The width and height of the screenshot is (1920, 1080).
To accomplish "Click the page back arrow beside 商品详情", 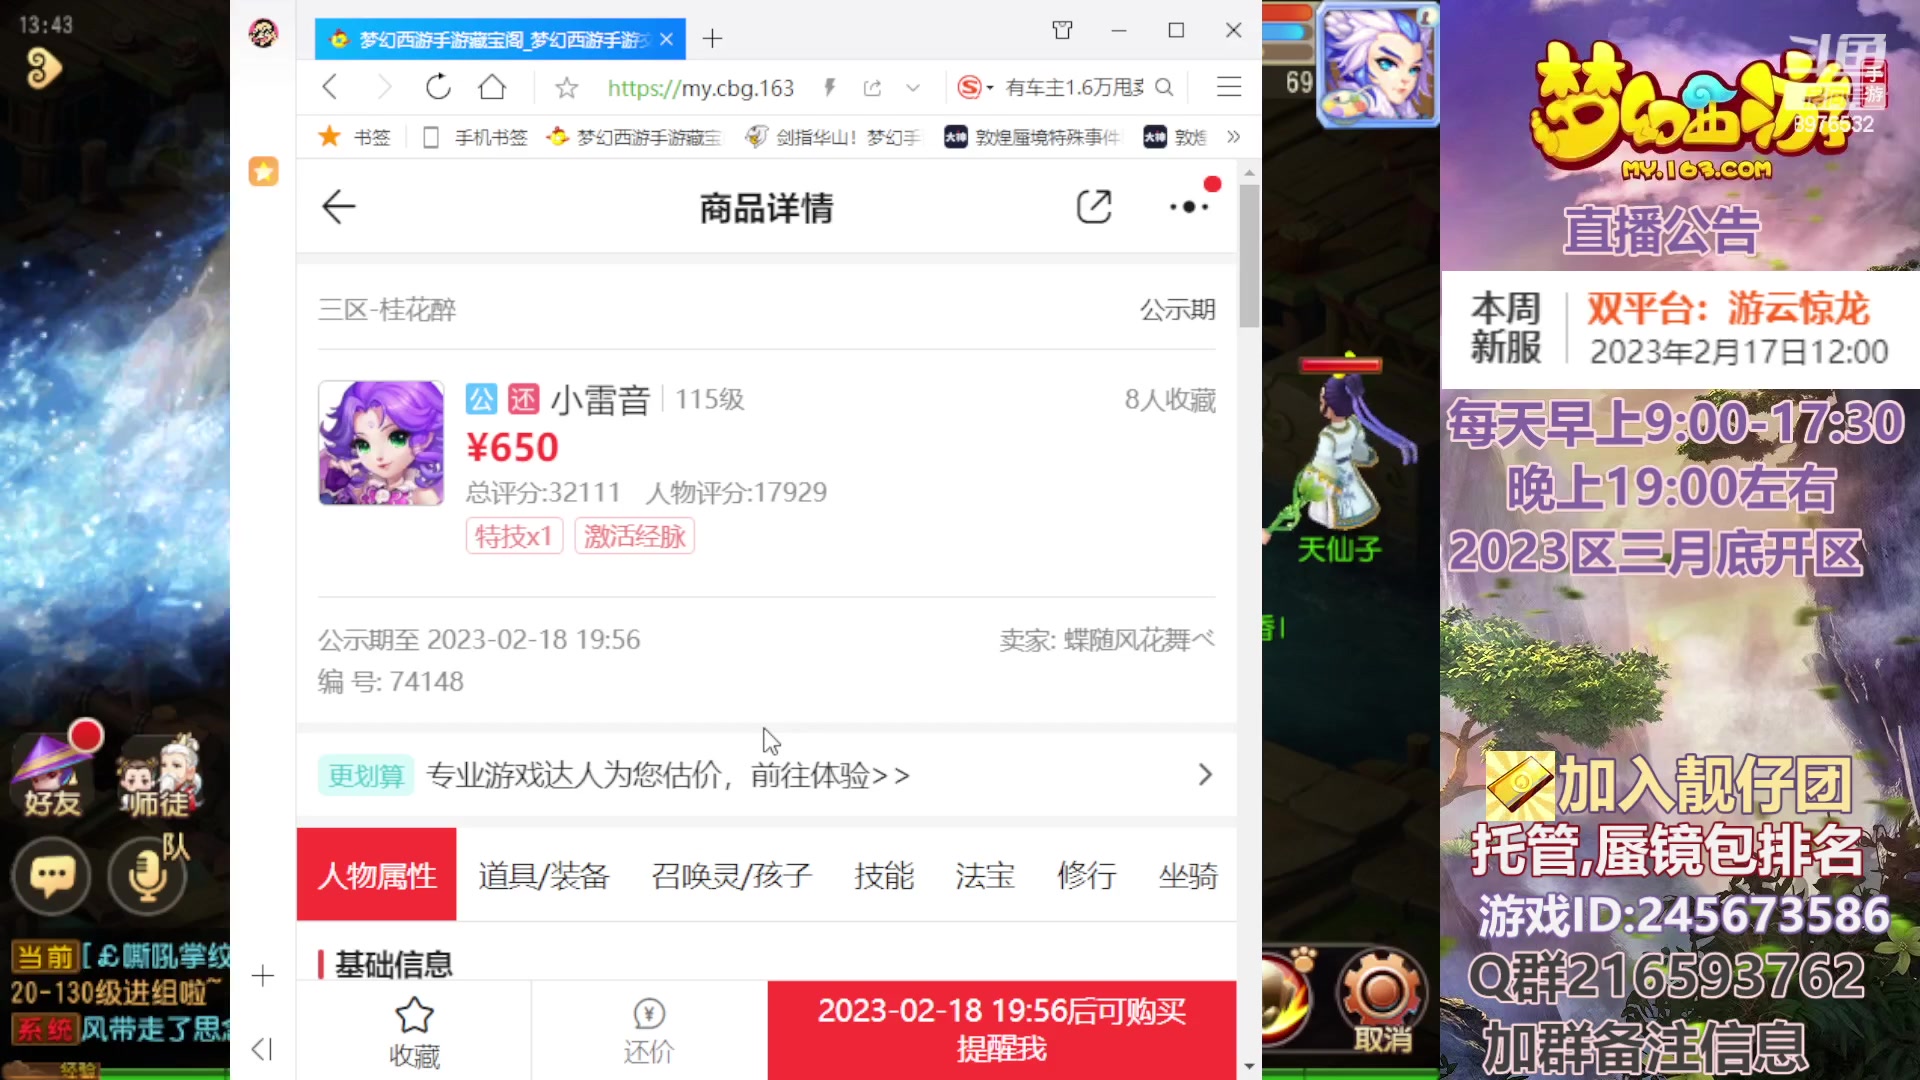I will pos(339,207).
